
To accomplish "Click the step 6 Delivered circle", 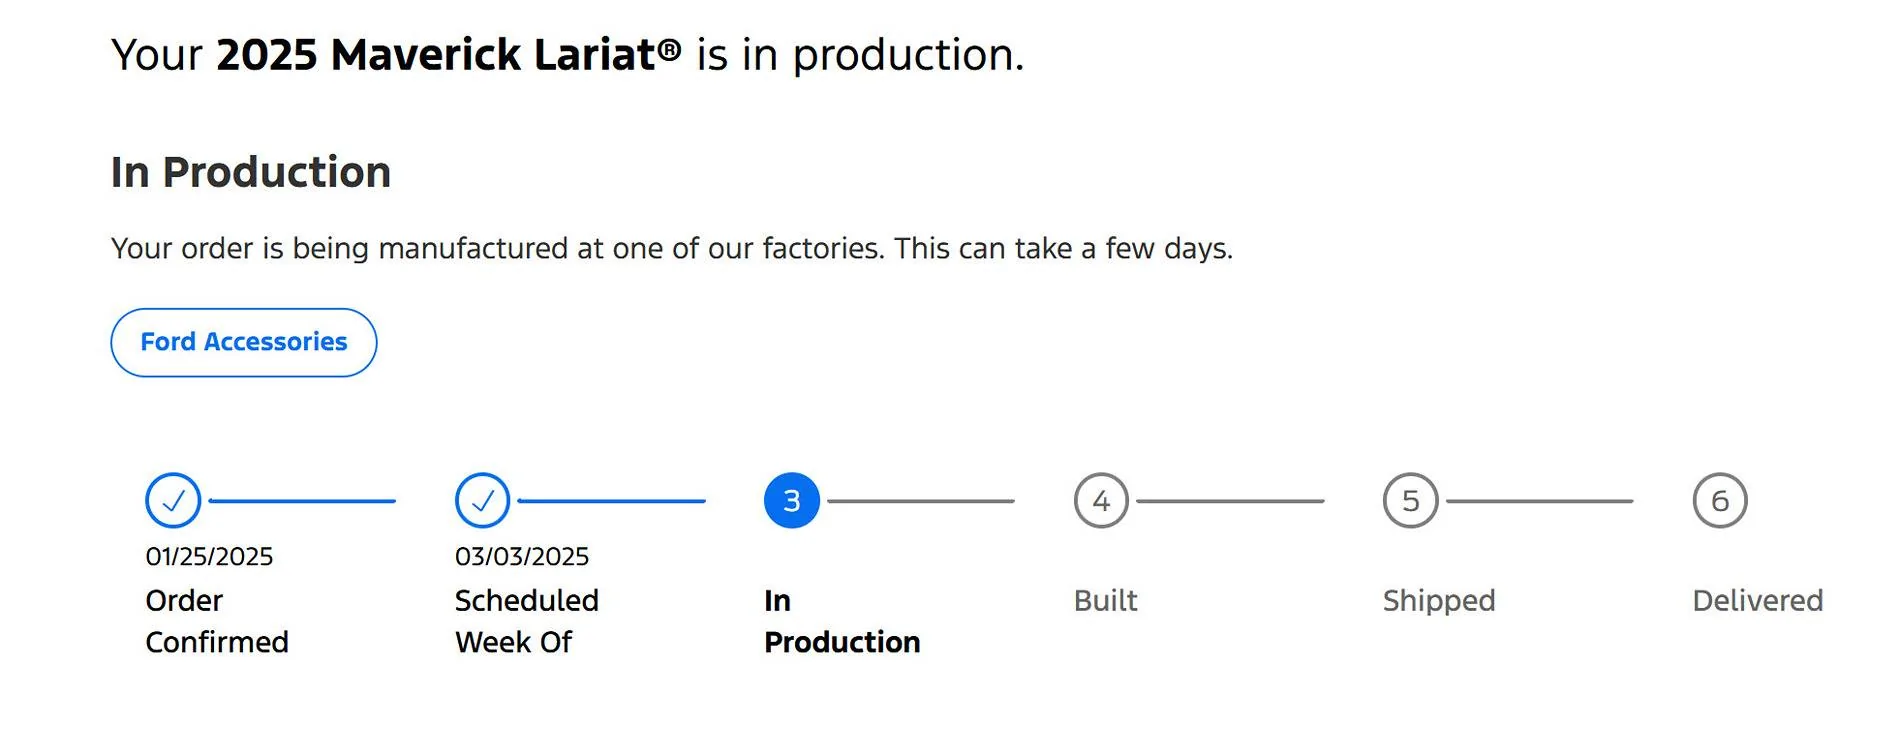I will pyautogui.click(x=1720, y=500).
